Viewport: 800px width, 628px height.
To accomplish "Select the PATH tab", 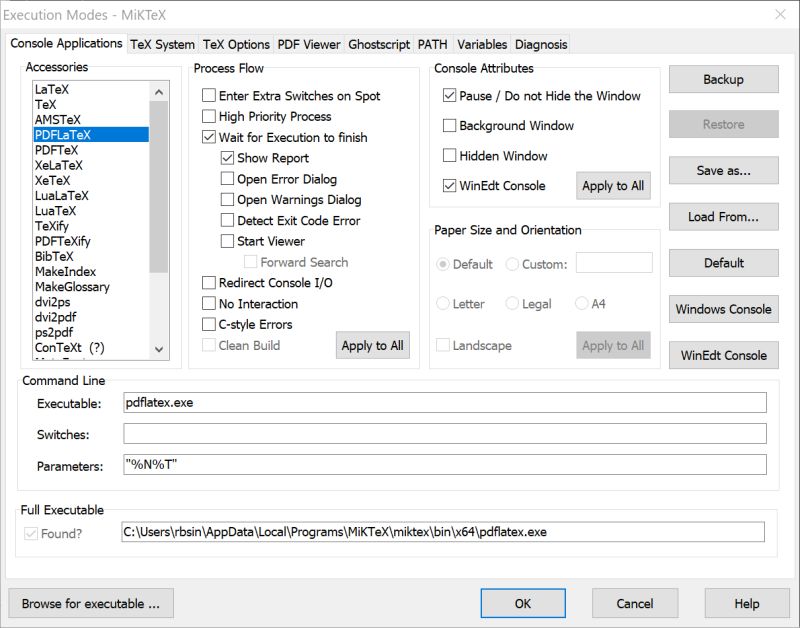I will click(433, 44).
